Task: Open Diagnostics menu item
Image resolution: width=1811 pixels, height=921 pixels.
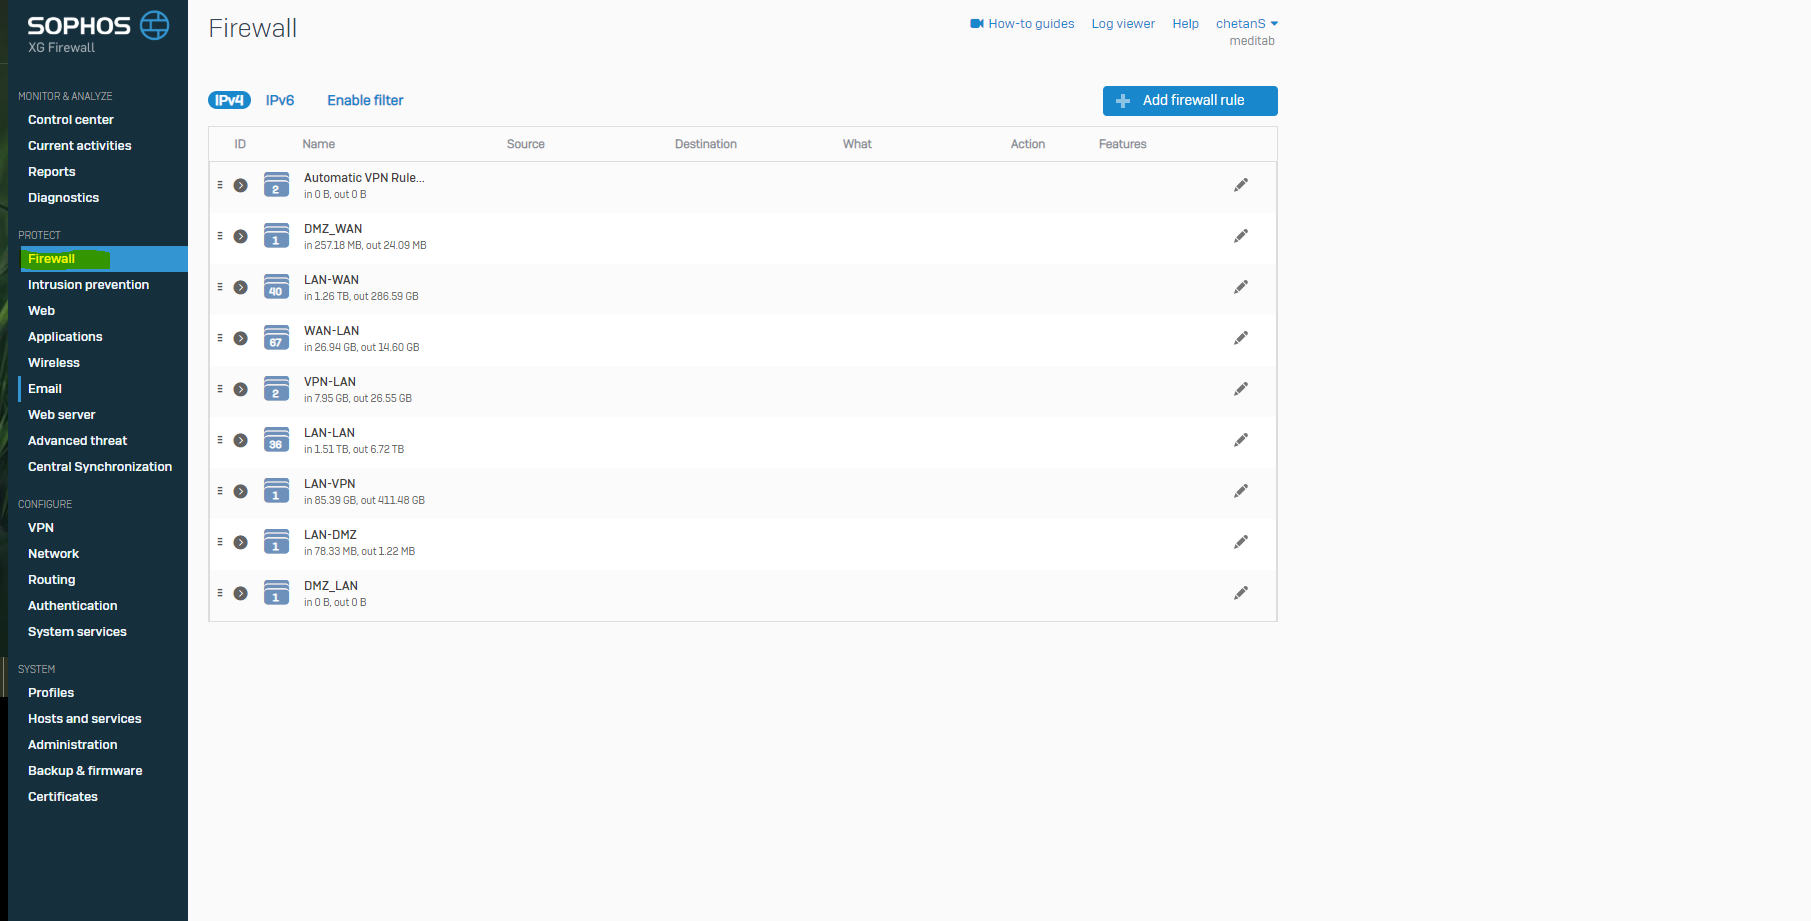Action: pos(64,198)
